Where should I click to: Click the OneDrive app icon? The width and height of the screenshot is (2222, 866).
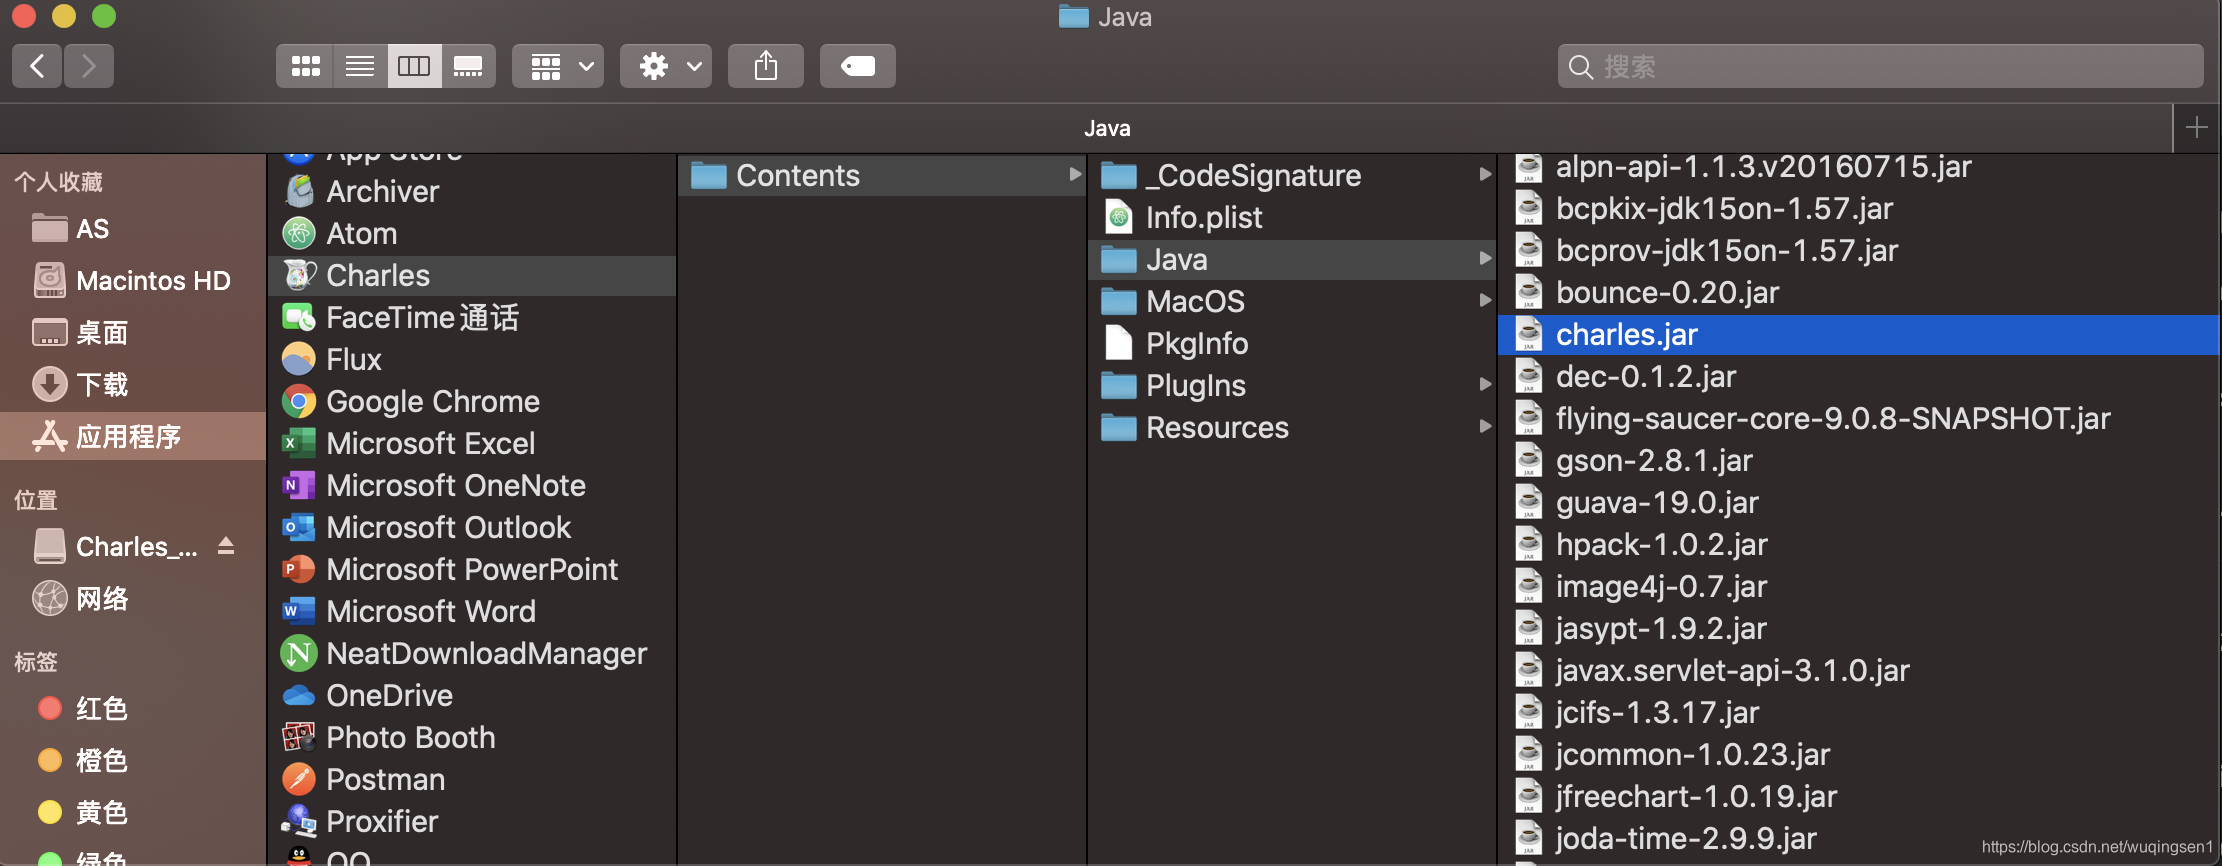point(299,695)
